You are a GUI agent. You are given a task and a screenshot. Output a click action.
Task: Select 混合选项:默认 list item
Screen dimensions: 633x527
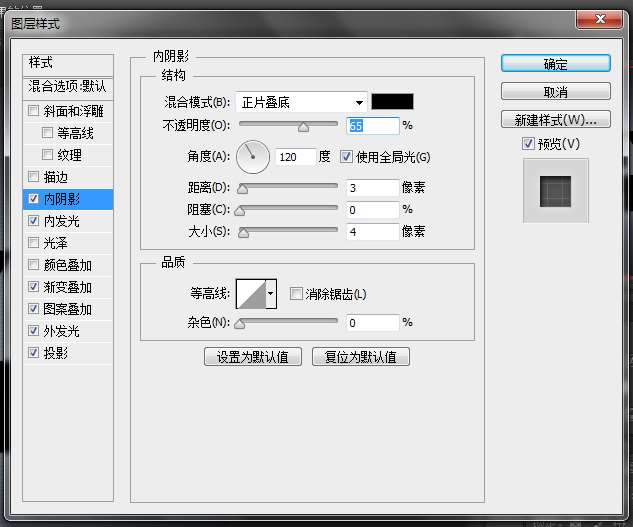[x=68, y=87]
